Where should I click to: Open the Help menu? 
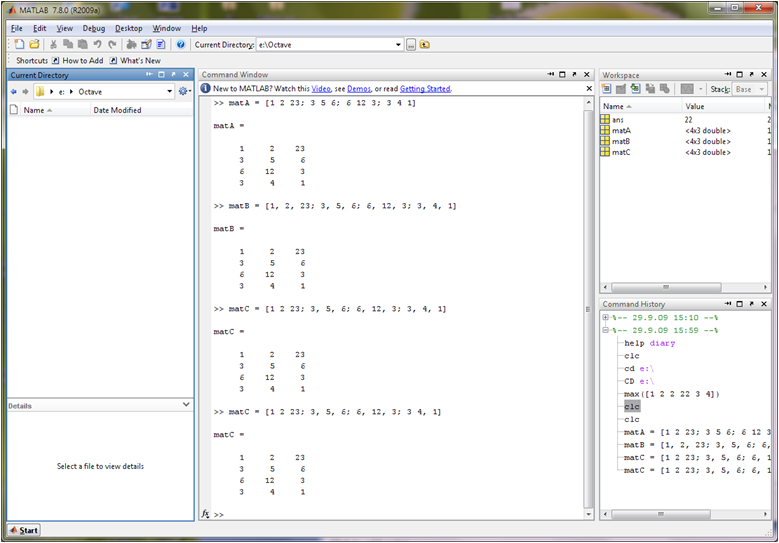coord(199,28)
